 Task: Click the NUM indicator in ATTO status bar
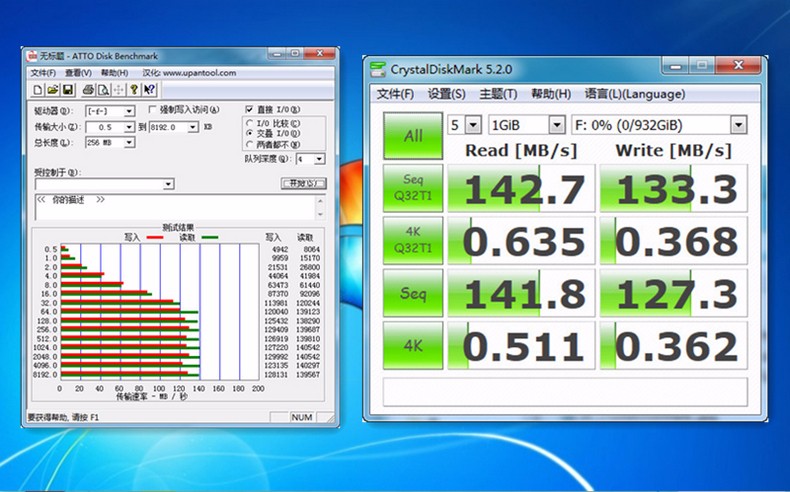pyautogui.click(x=302, y=417)
